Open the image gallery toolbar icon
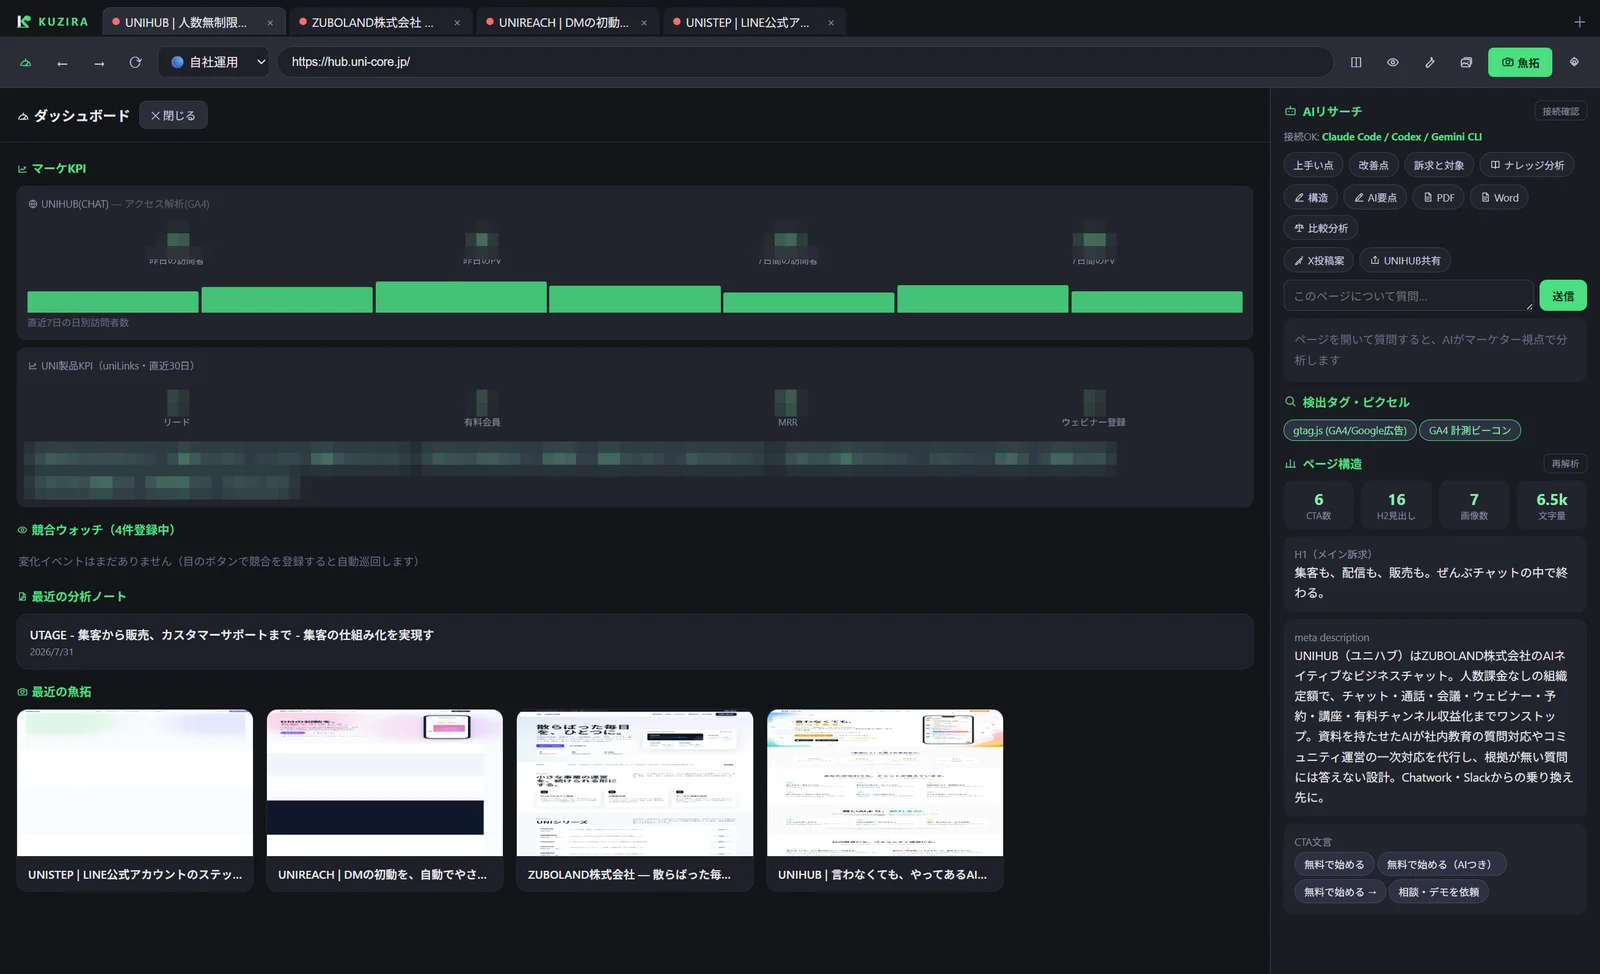 tap(1466, 62)
